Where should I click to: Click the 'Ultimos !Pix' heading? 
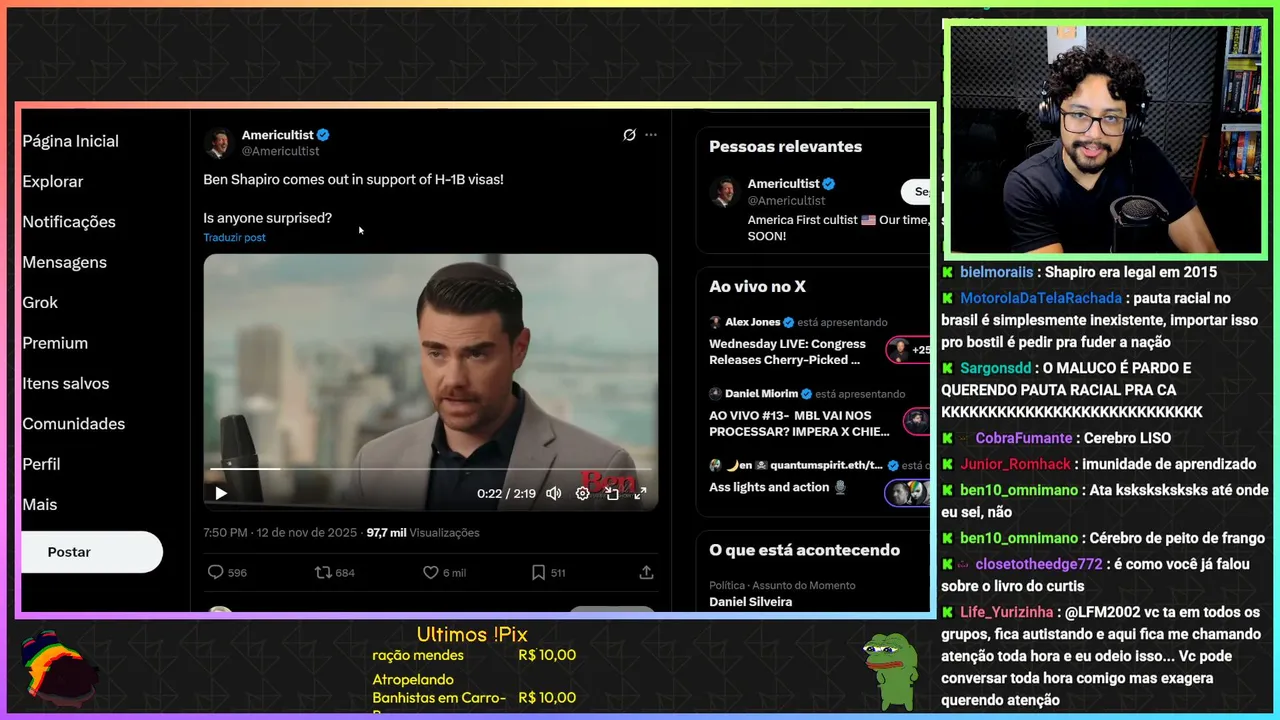(471, 634)
